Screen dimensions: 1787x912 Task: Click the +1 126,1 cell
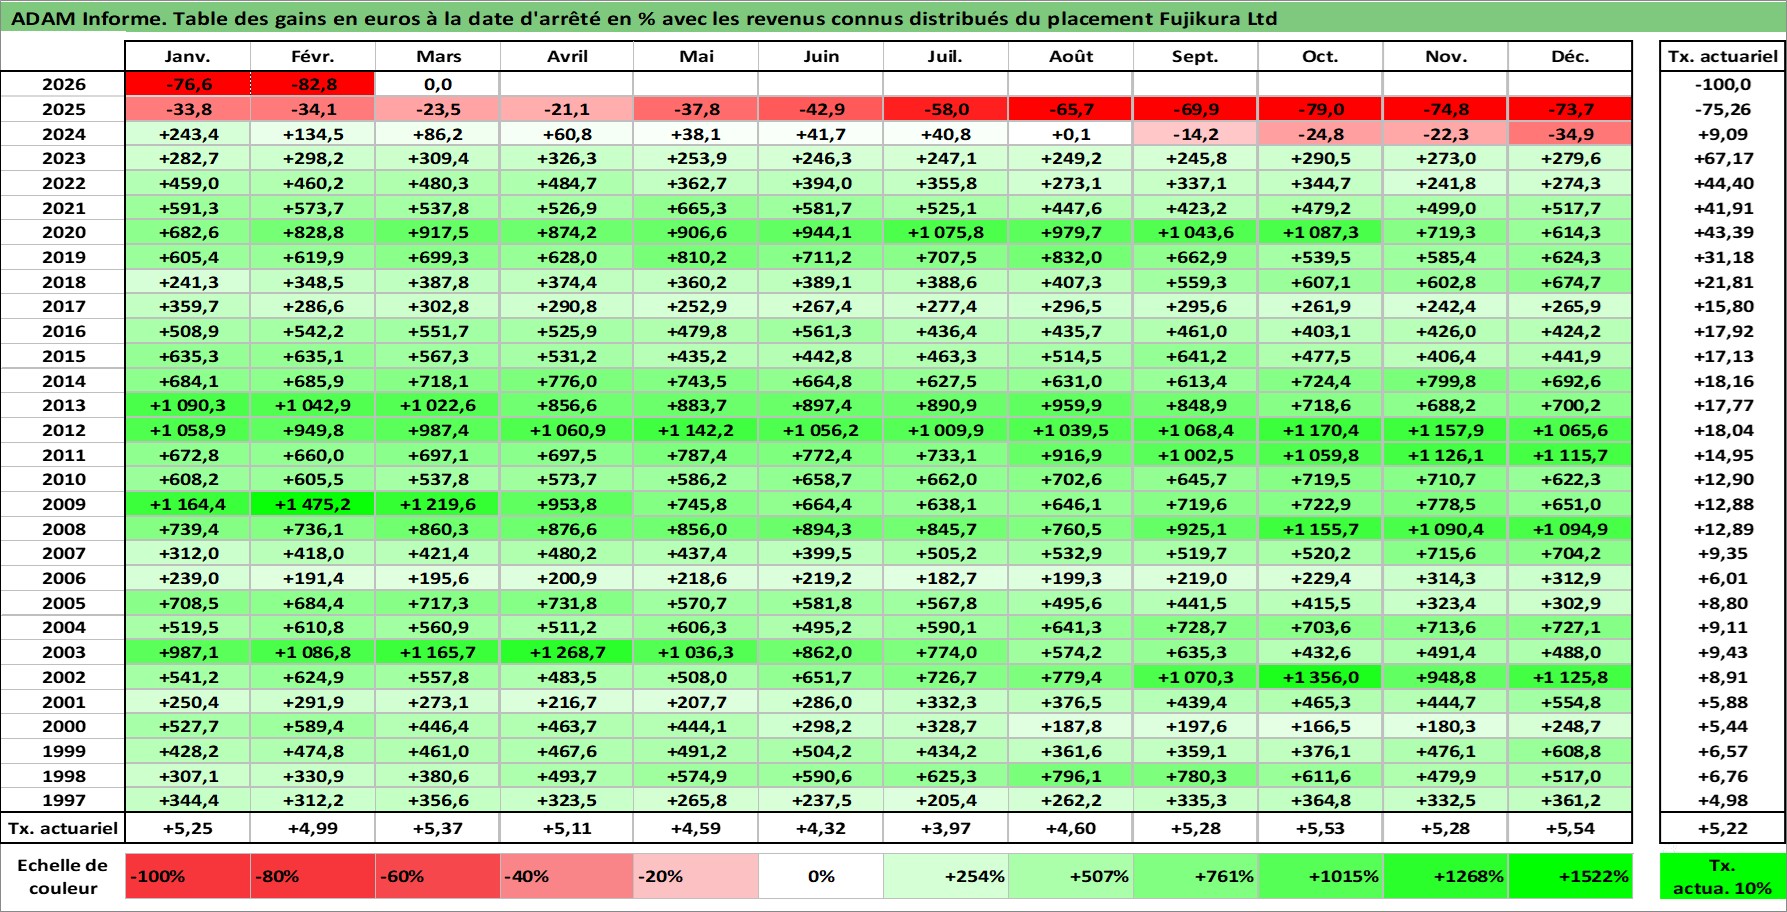point(1445,455)
